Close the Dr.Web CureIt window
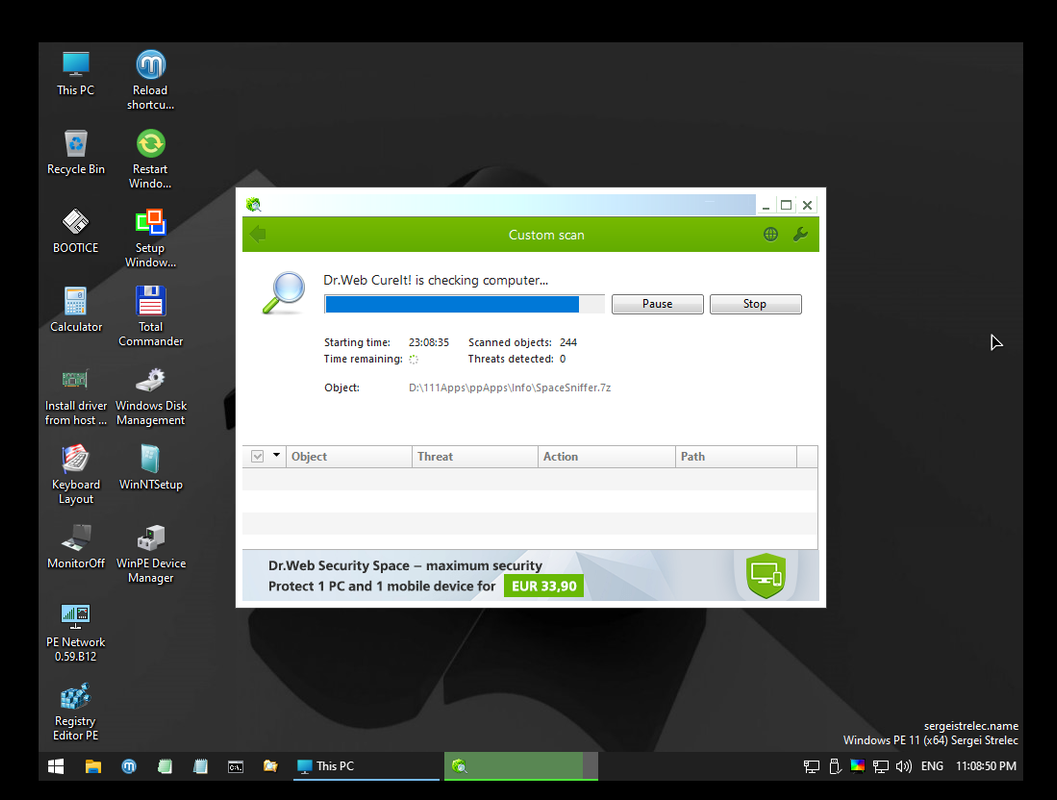 pyautogui.click(x=807, y=205)
